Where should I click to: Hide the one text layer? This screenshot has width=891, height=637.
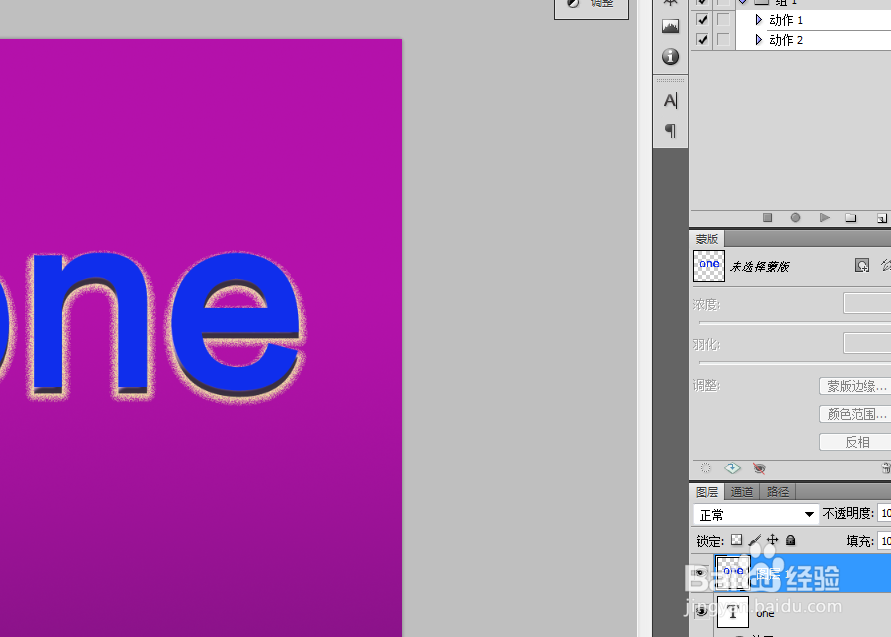[x=701, y=611]
